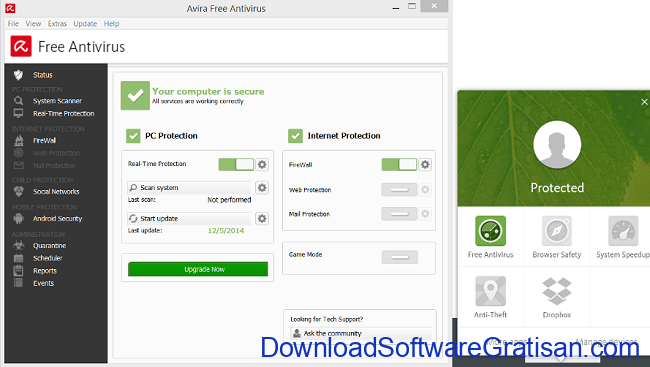
Task: Open Quarantine biohazard icon
Action: point(18,245)
